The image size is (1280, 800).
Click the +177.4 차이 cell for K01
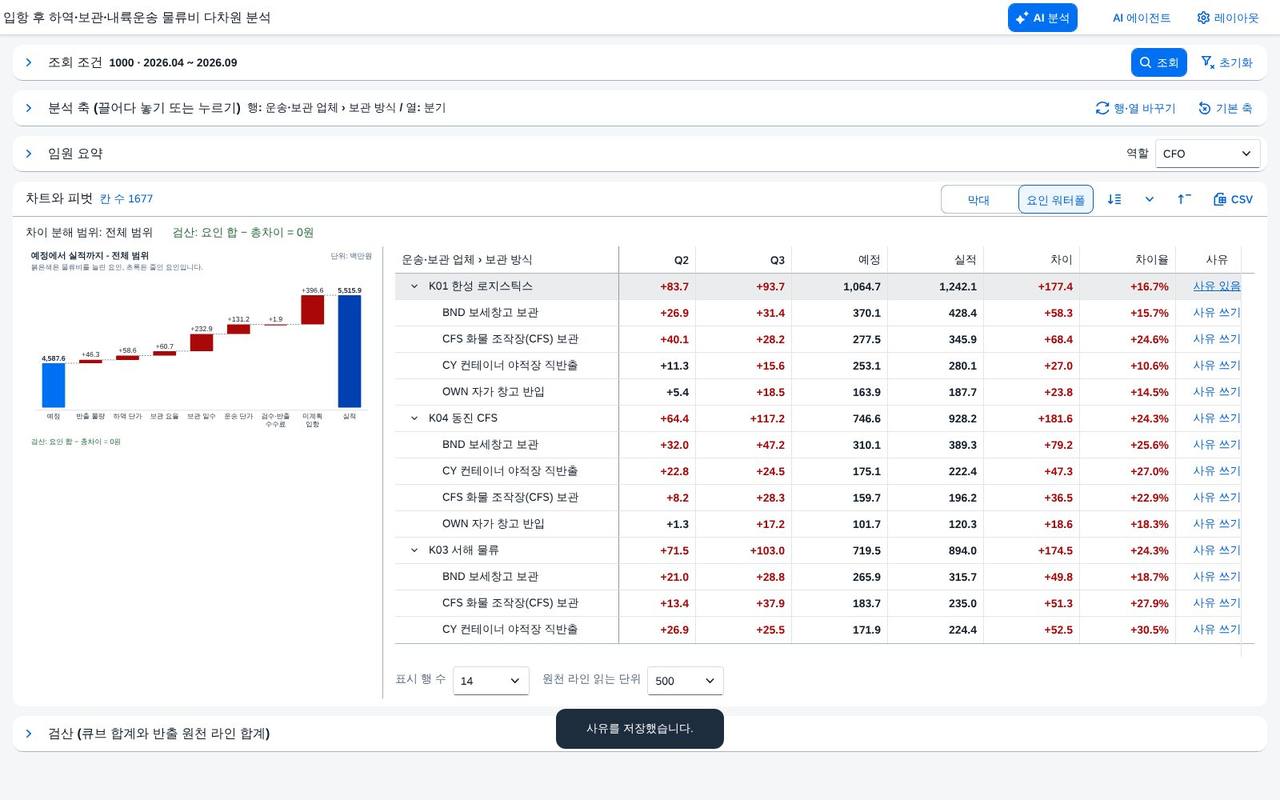tap(1031, 286)
